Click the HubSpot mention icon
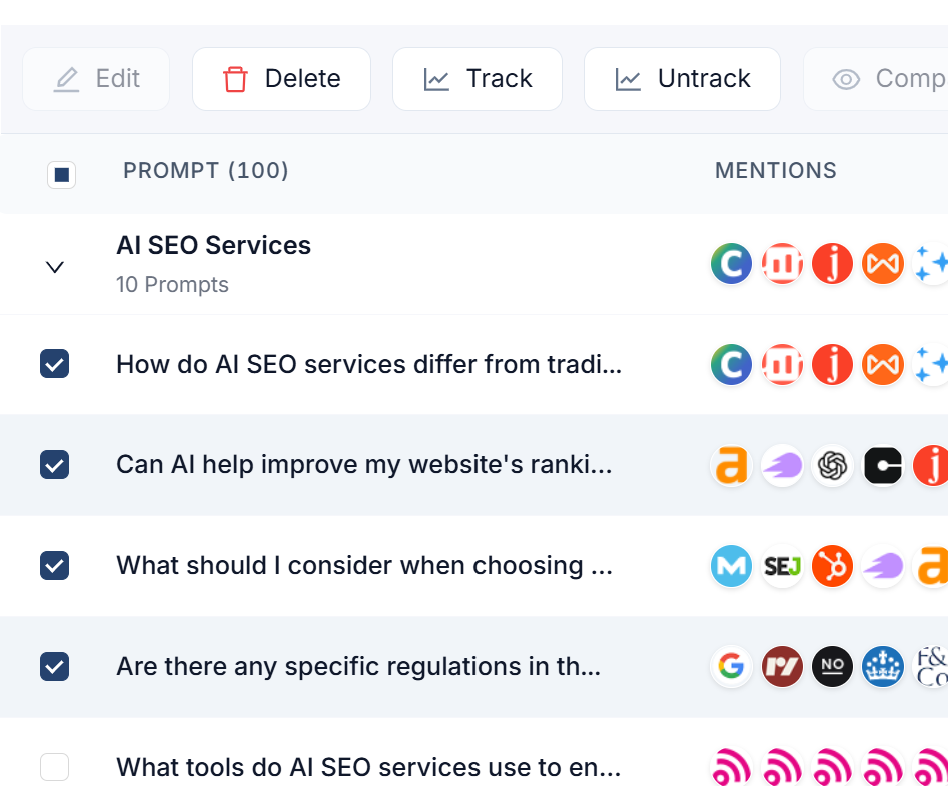This screenshot has height=786, width=948. [832, 566]
